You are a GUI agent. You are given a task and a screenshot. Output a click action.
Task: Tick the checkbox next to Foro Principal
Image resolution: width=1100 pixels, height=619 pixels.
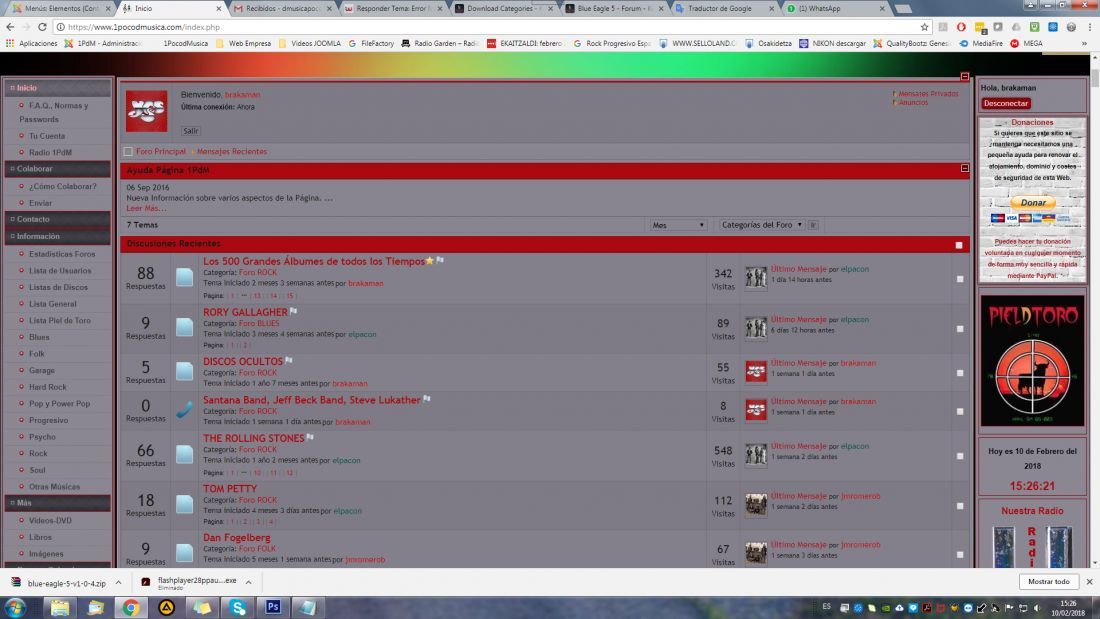point(128,152)
